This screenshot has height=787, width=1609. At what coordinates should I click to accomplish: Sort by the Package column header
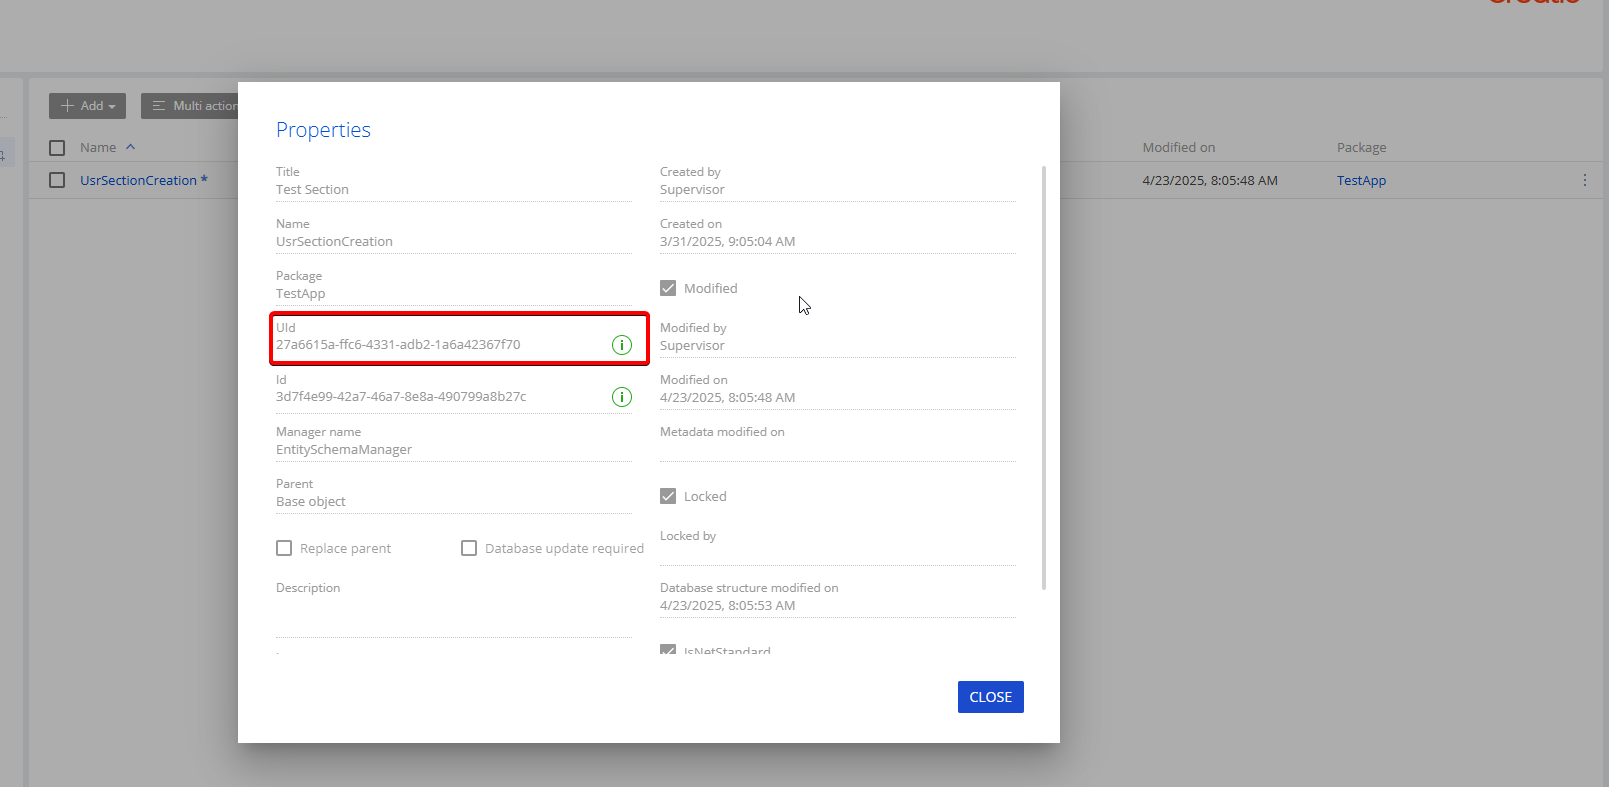point(1361,148)
